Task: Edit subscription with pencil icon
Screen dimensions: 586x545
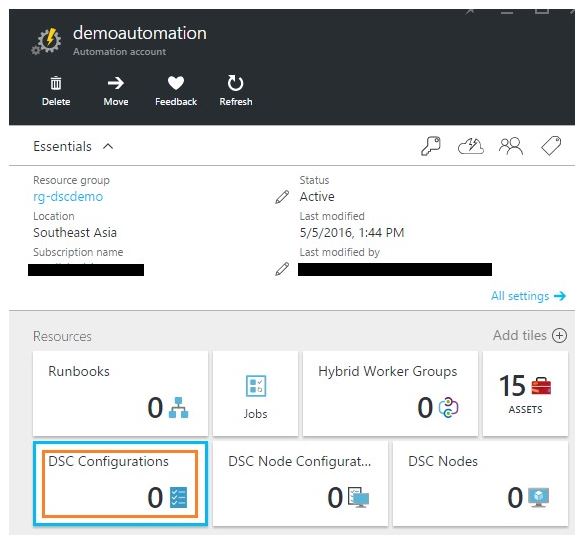Action: coord(282,269)
